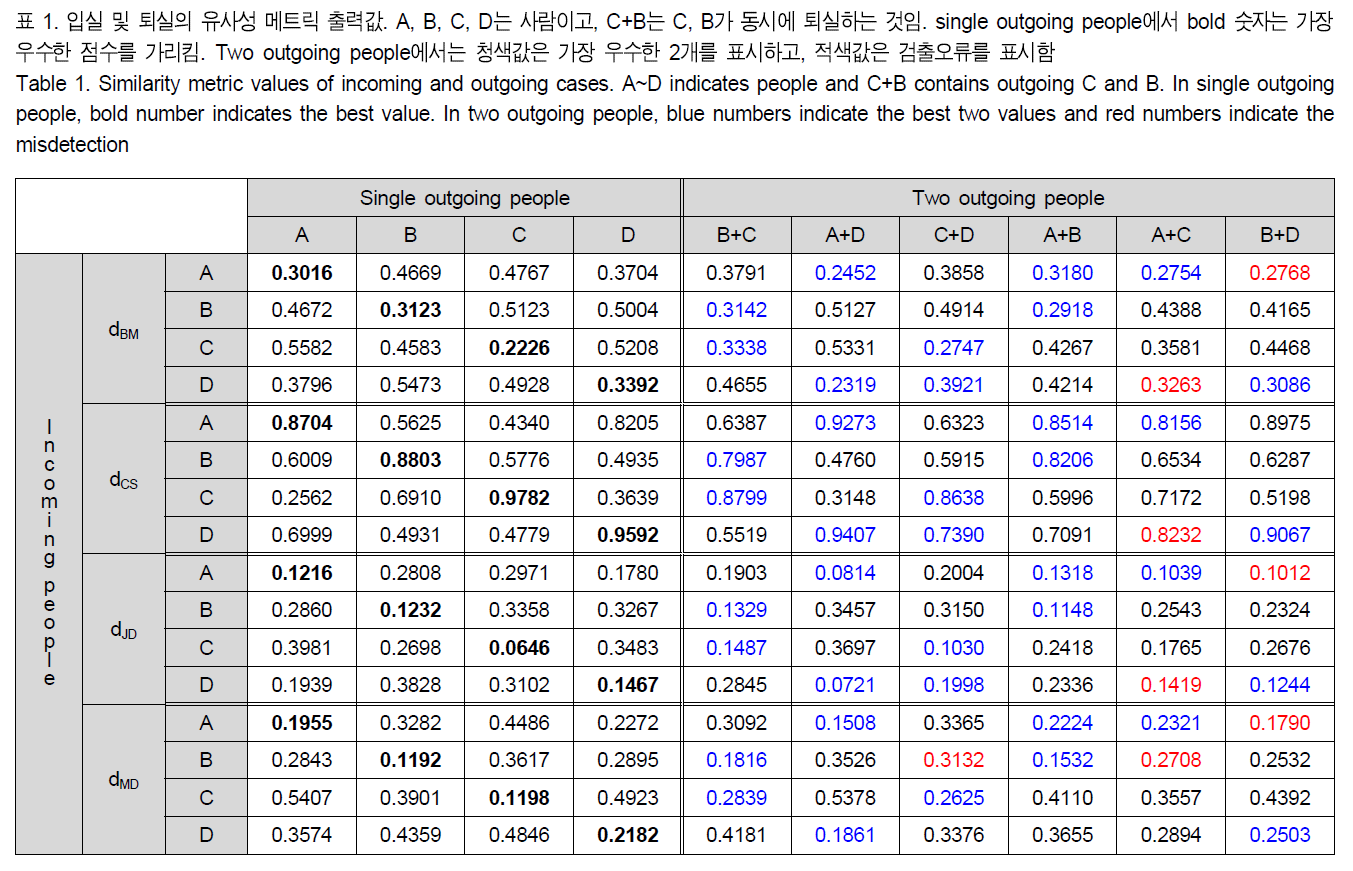The height and width of the screenshot is (871, 1353).
Task: Click the blue value 0.0721
Action: point(845,685)
